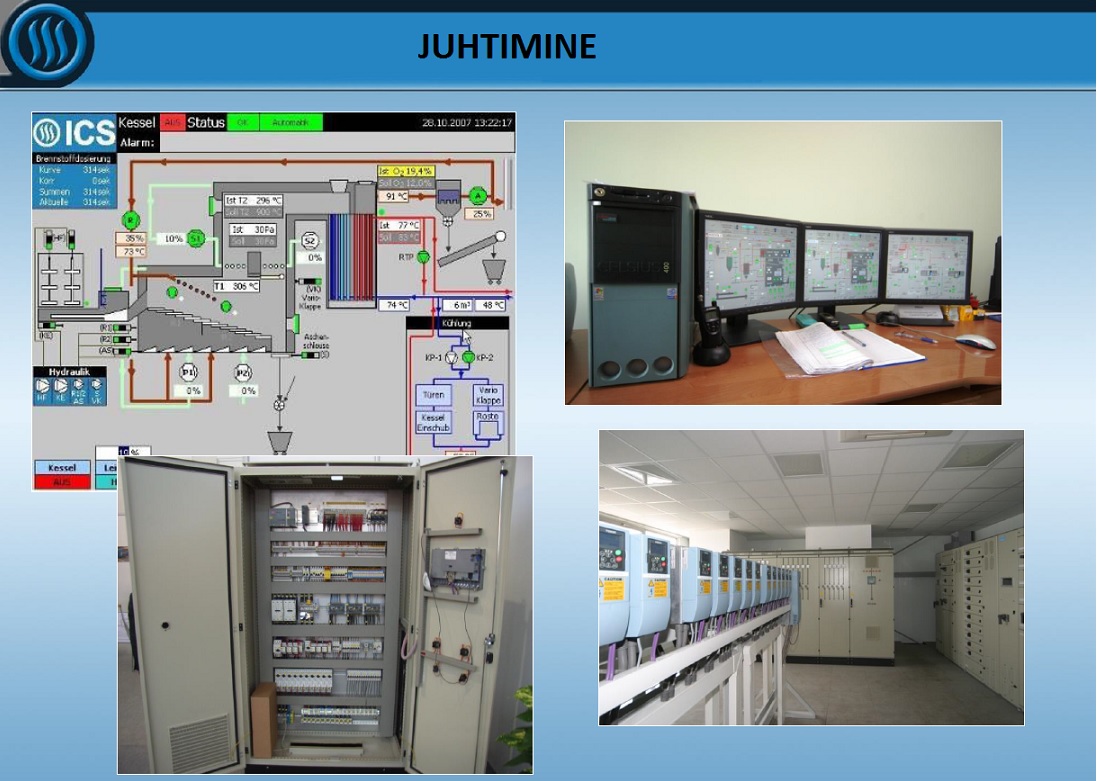Click the green R recirculation fan
The height and width of the screenshot is (781, 1097).
point(131,219)
